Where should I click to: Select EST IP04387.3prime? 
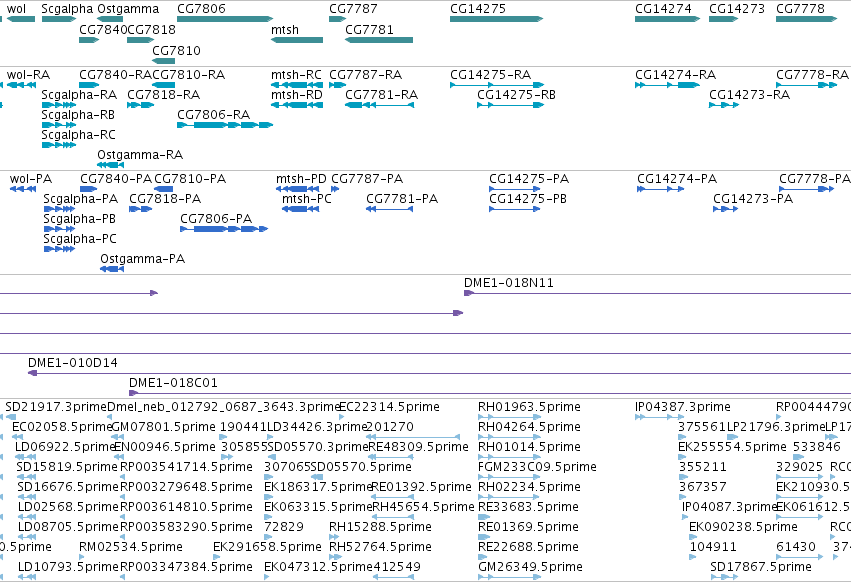pos(683,407)
